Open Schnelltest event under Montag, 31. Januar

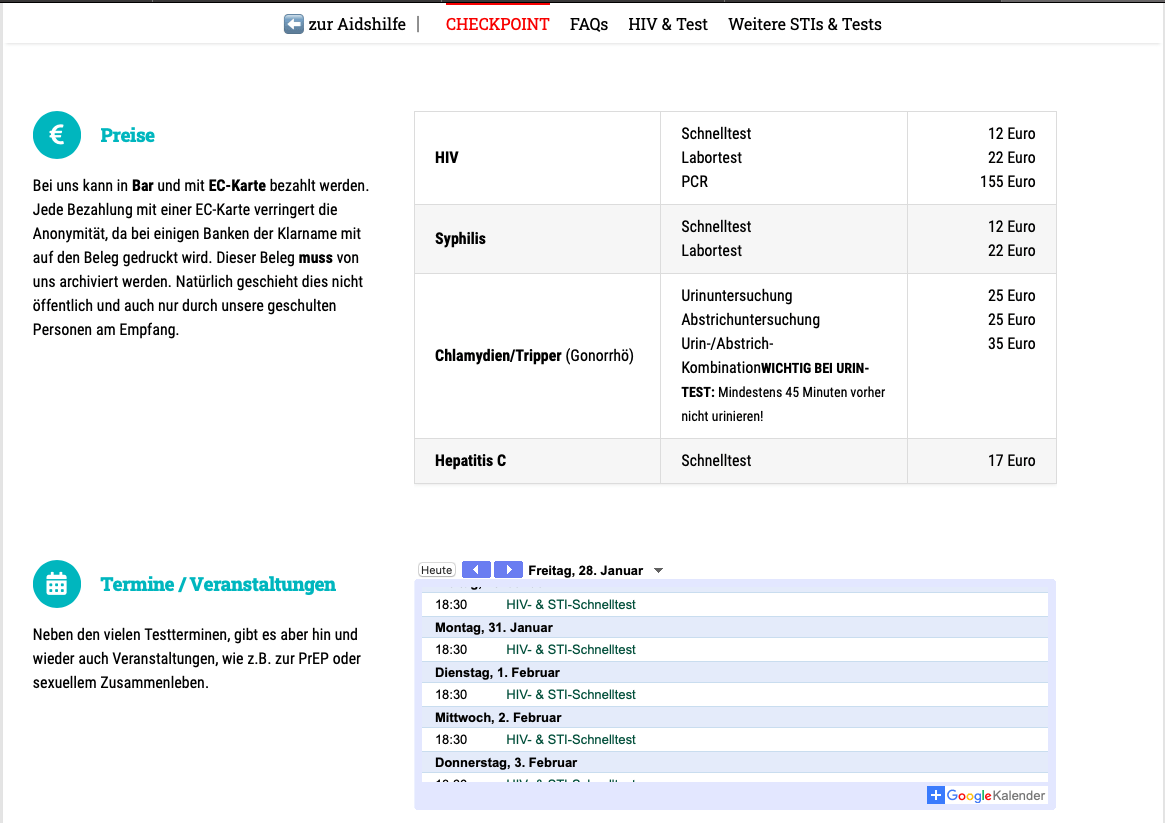(571, 649)
